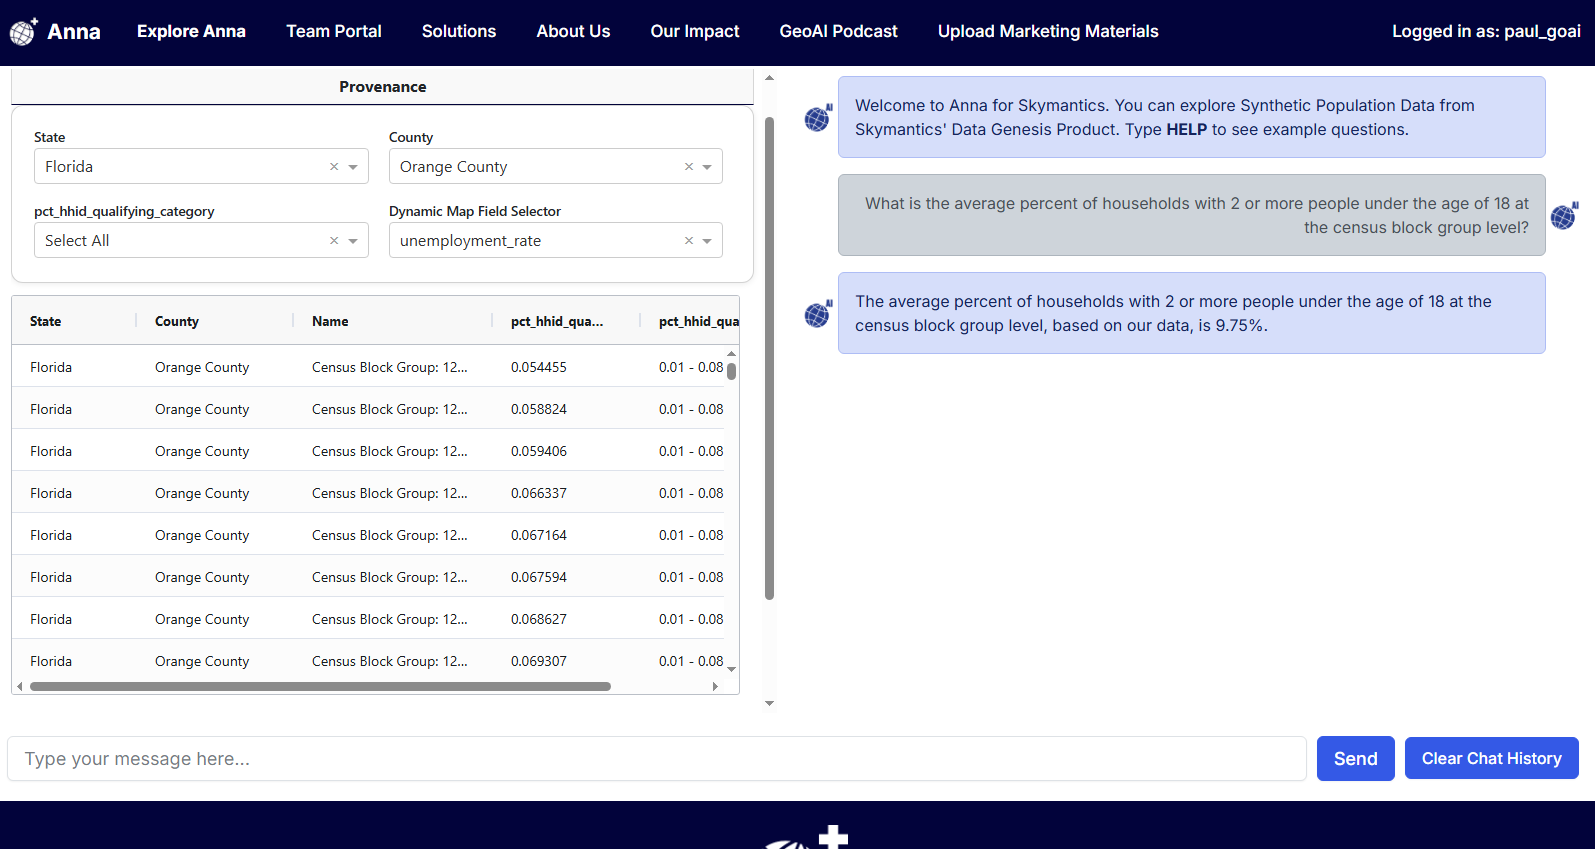Click Clear Chat History button
Screen dimensions: 1595x849
tap(1491, 759)
